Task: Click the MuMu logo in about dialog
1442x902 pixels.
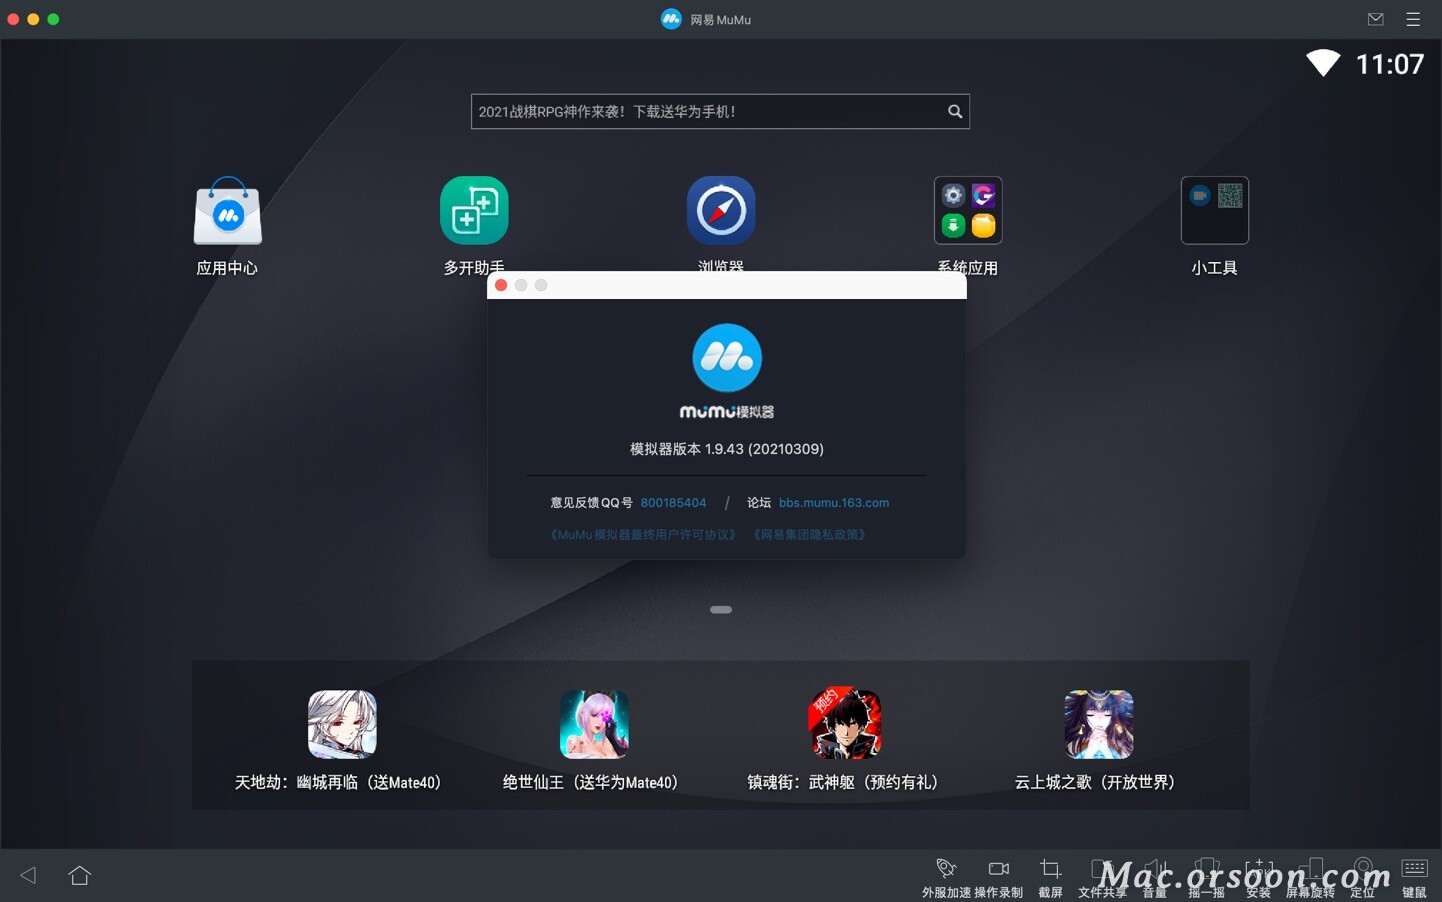Action: [727, 358]
